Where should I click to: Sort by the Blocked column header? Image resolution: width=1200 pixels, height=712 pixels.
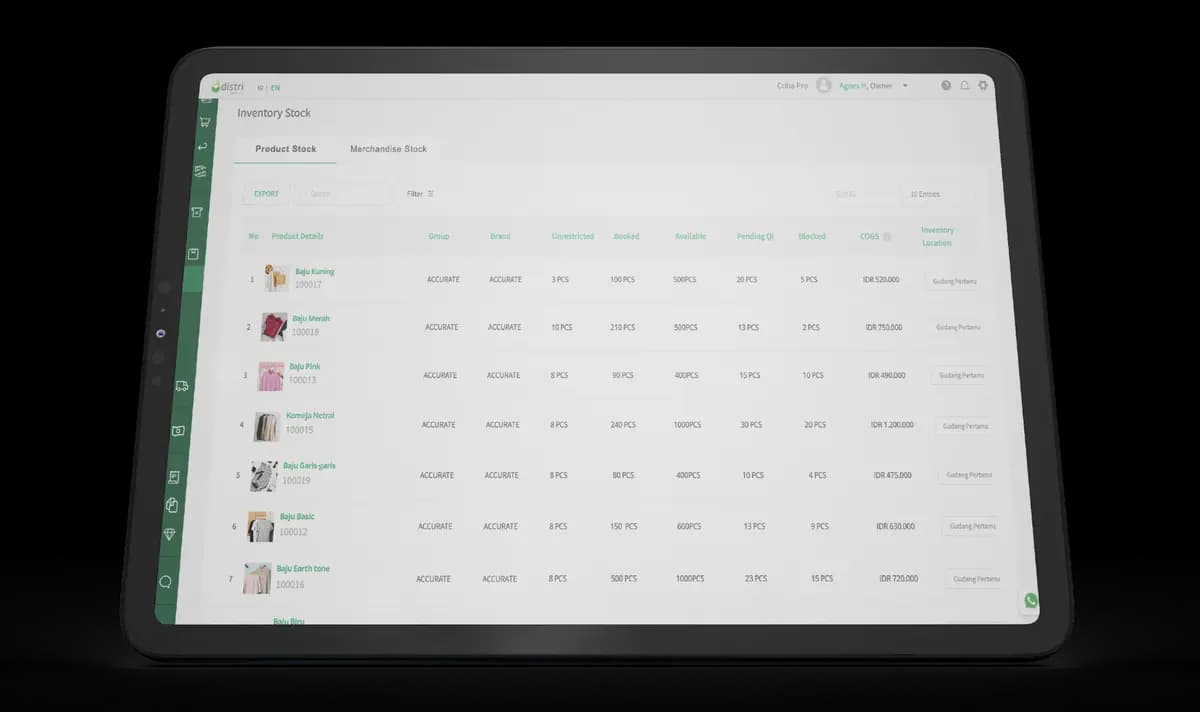click(812, 237)
